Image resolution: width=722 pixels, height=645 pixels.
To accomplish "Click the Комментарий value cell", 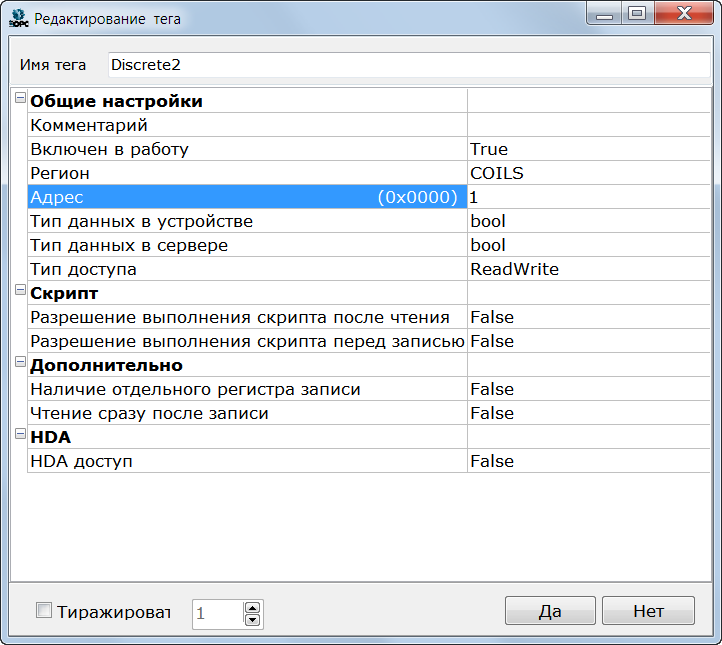I will tap(588, 125).
